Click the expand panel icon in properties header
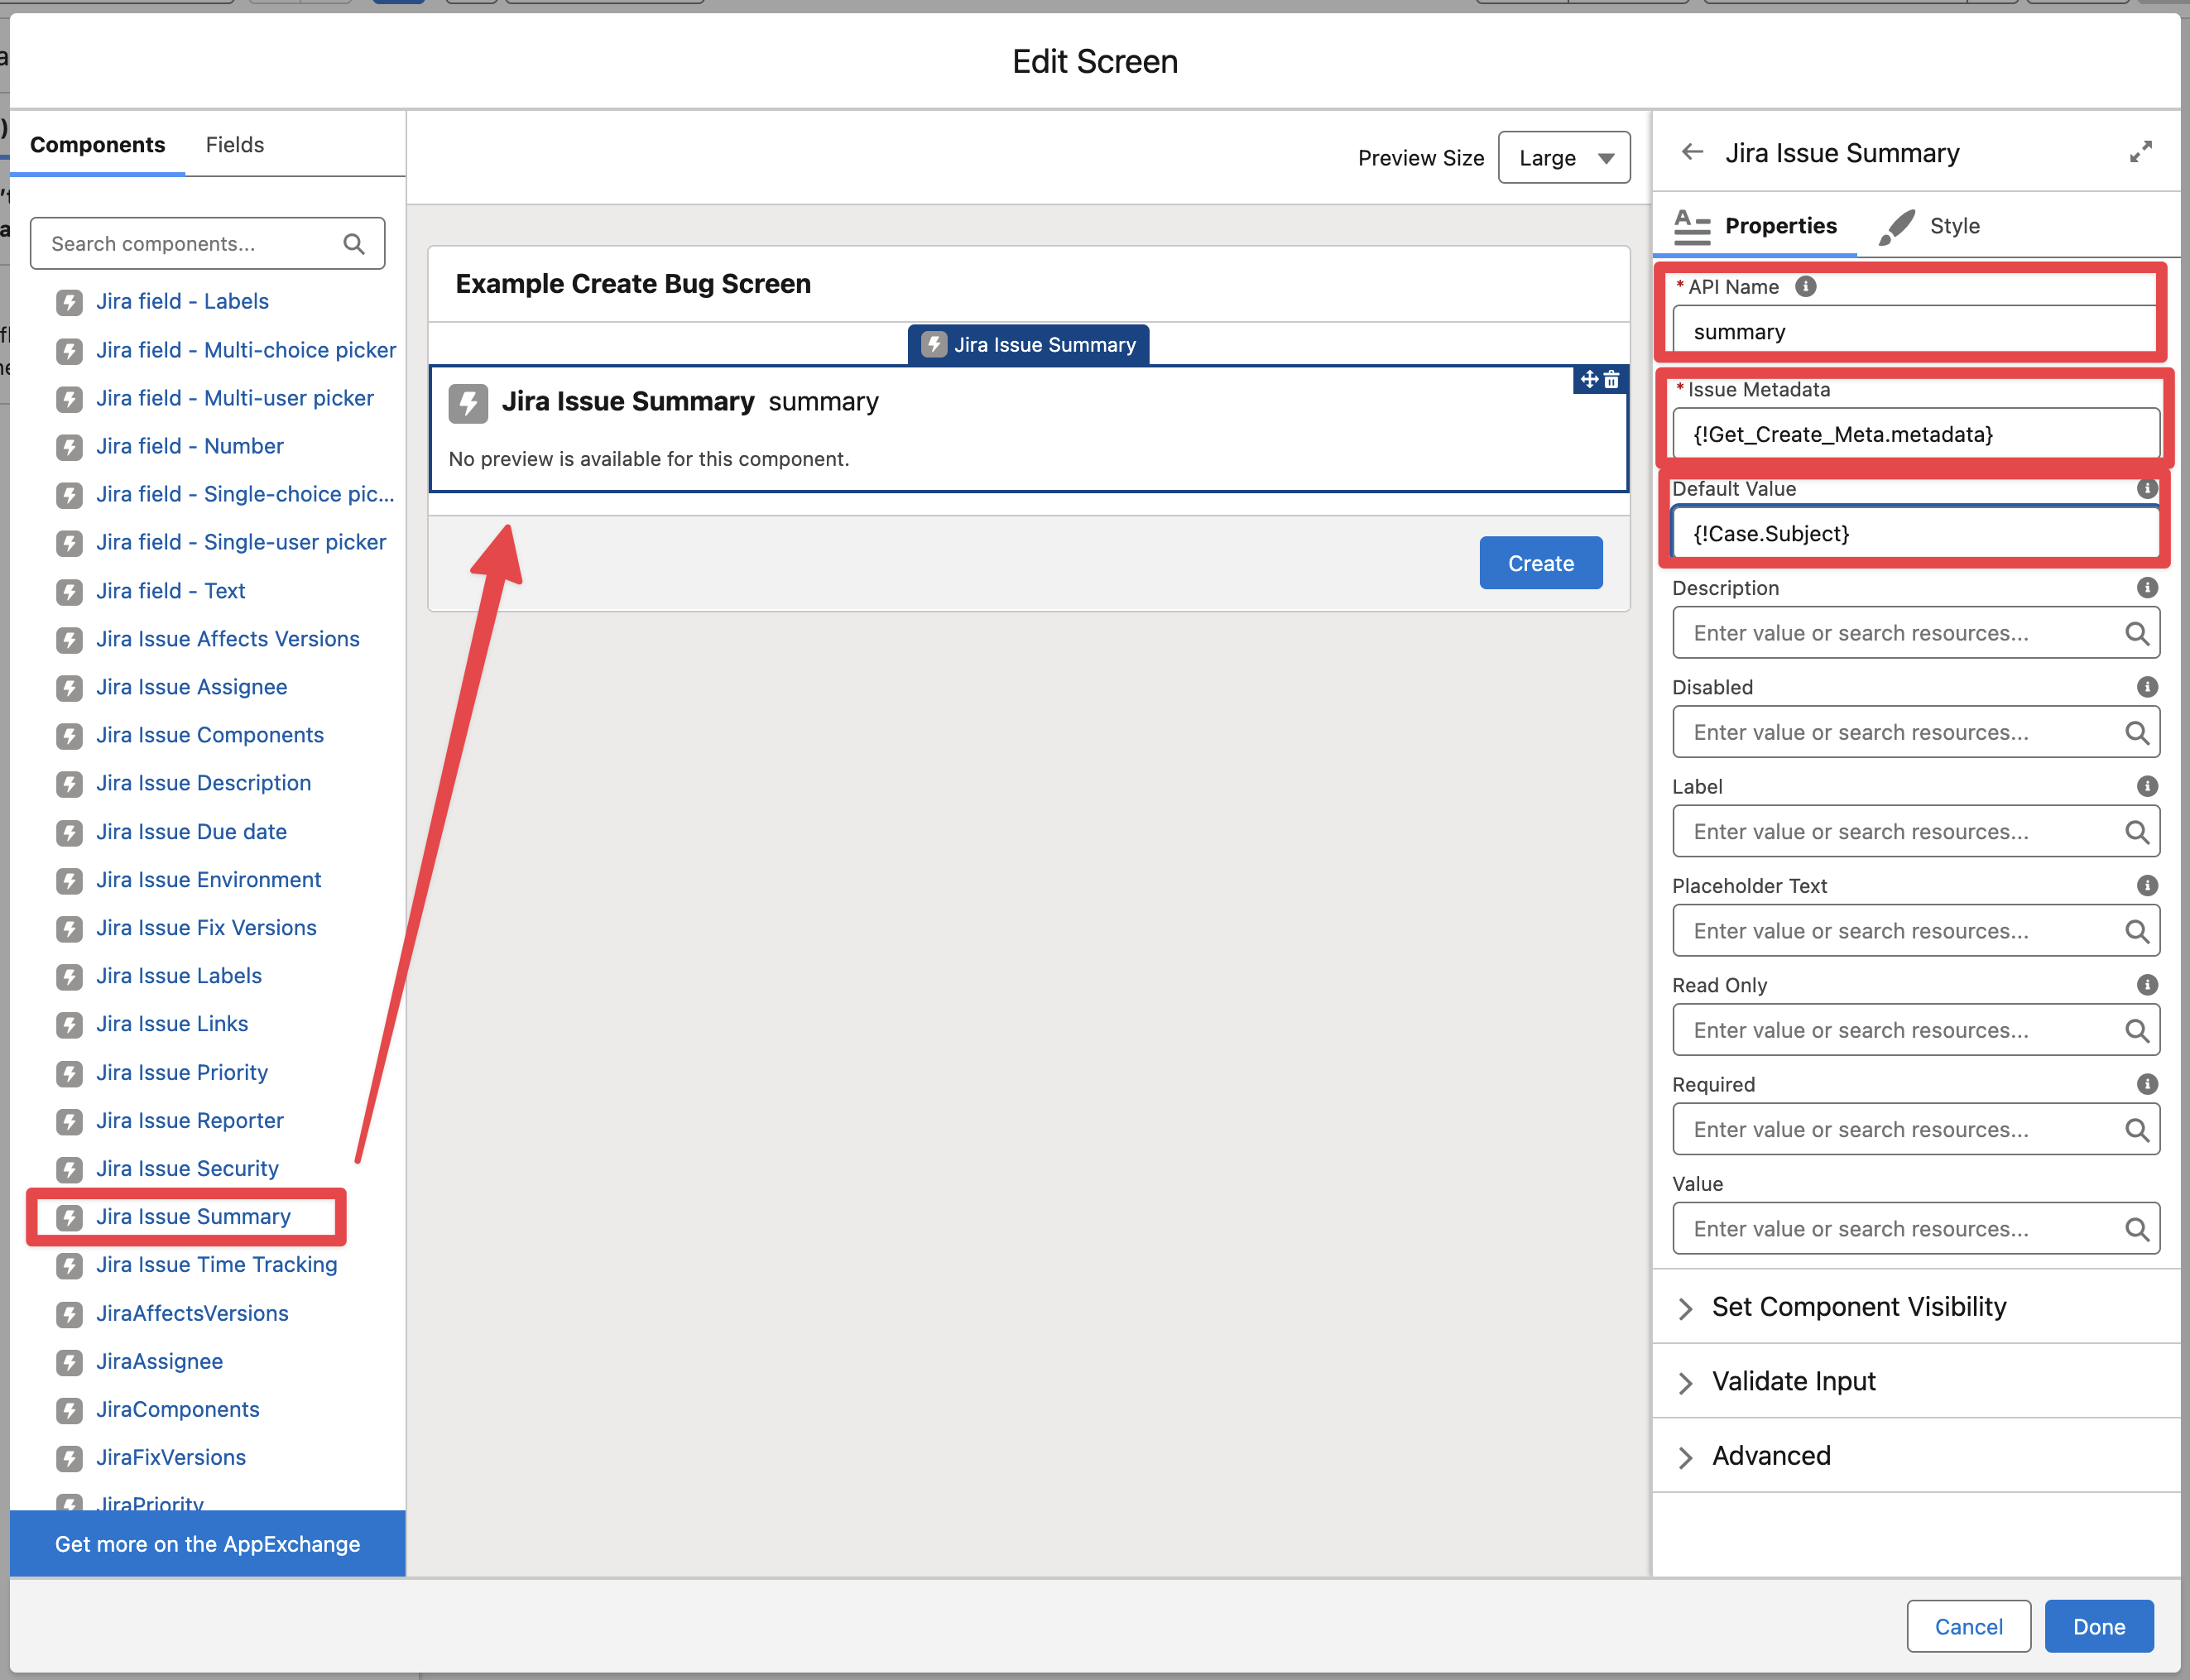The width and height of the screenshot is (2190, 1680). click(2140, 152)
